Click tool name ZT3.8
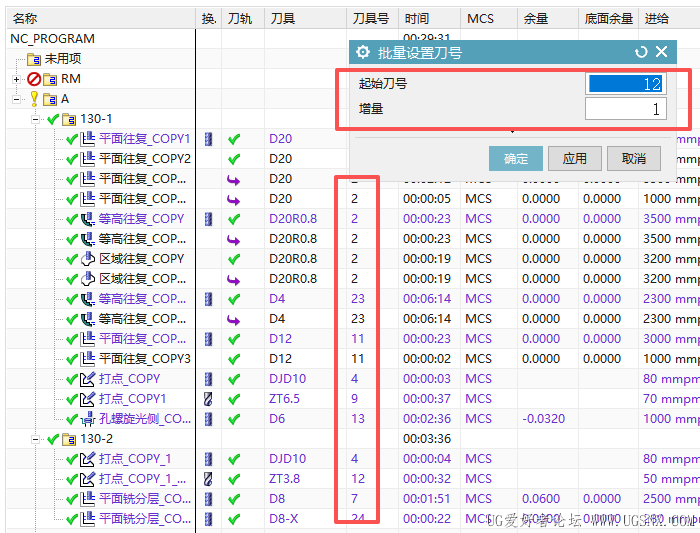700x533 pixels. 284,479
